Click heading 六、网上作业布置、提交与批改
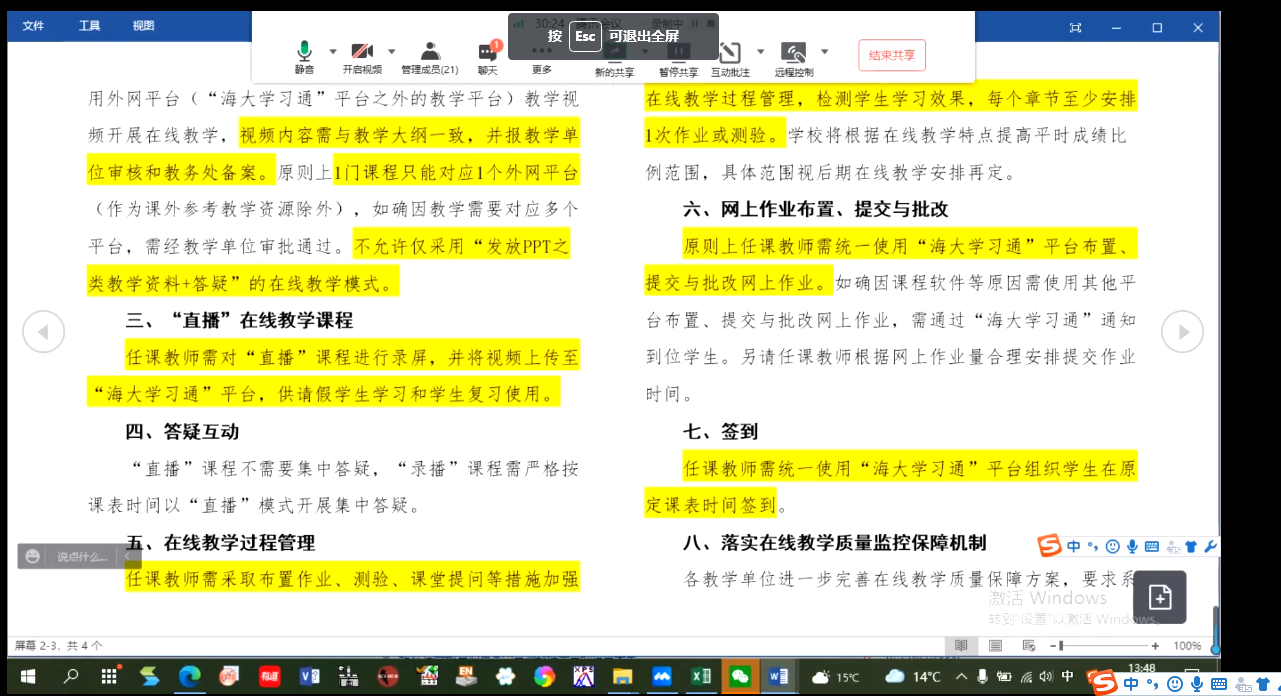This screenshot has height=696, width=1281. pyautogui.click(x=815, y=210)
